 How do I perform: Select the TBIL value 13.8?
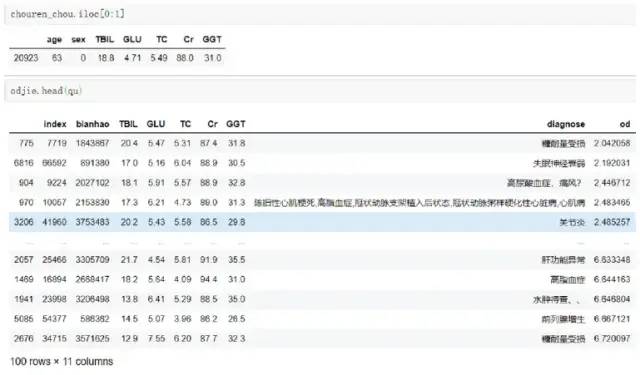(x=129, y=299)
